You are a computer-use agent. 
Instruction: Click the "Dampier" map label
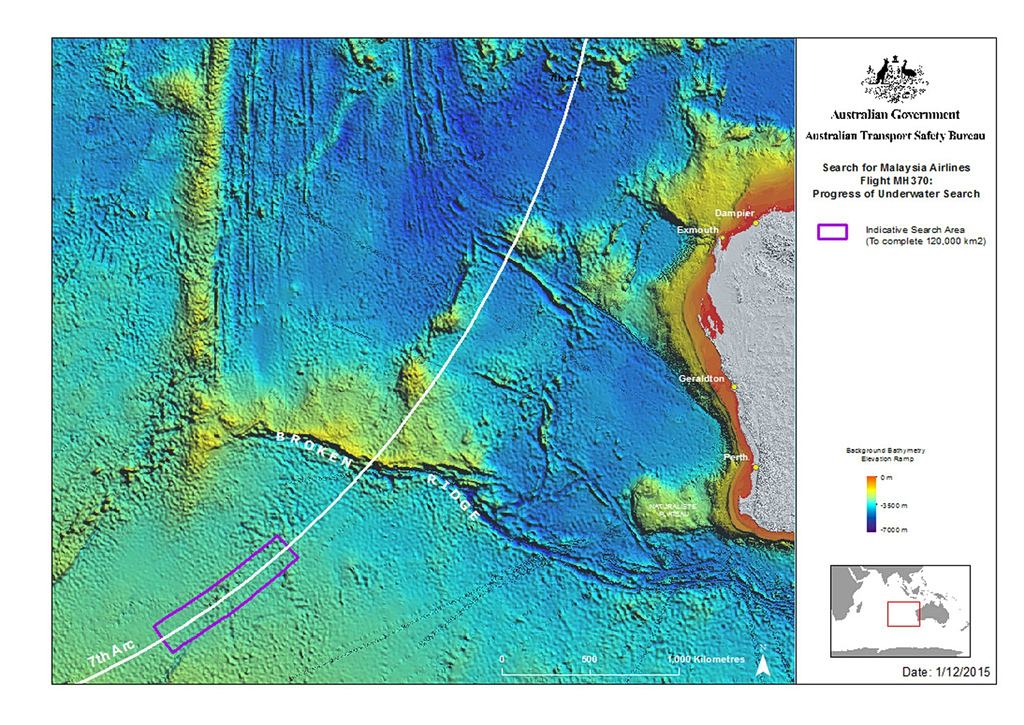(735, 213)
